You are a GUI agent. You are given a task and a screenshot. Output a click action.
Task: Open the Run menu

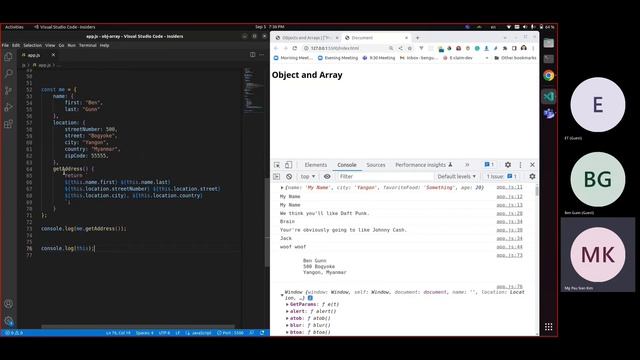click(71, 45)
